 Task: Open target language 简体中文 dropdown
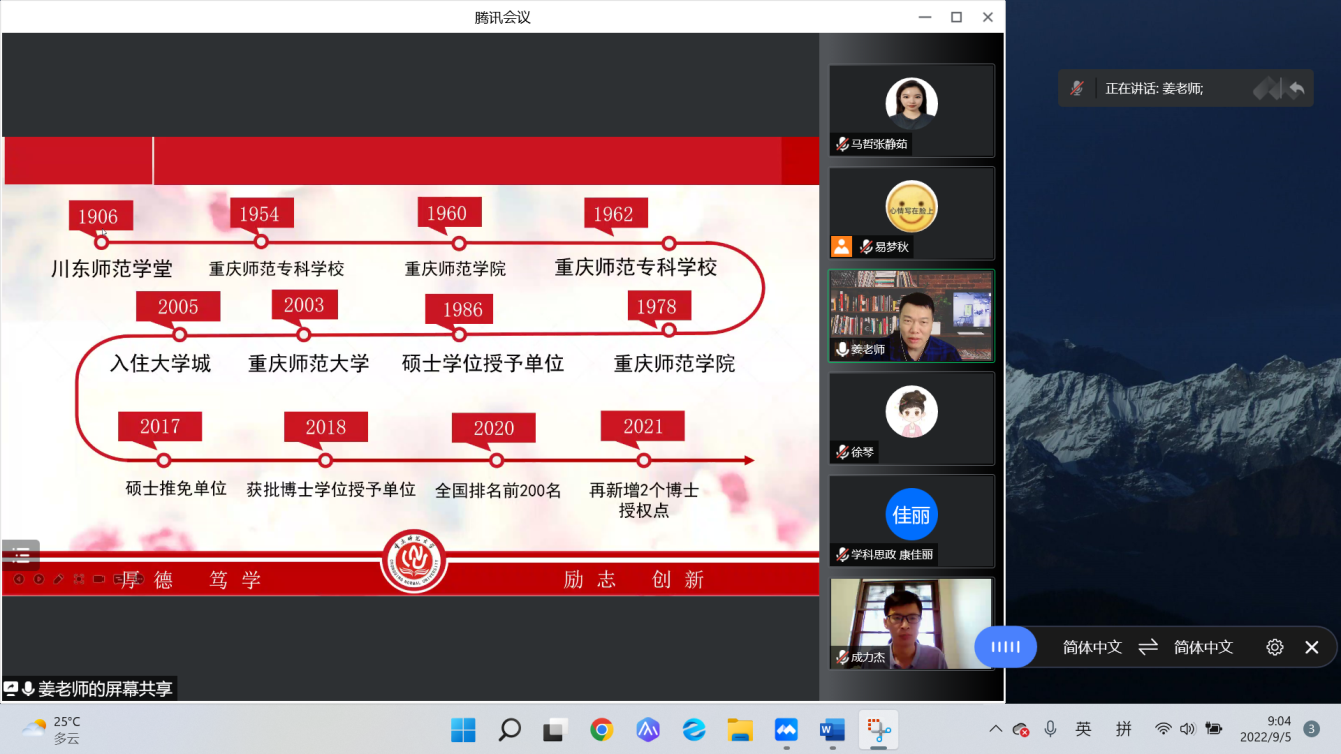(x=1203, y=647)
